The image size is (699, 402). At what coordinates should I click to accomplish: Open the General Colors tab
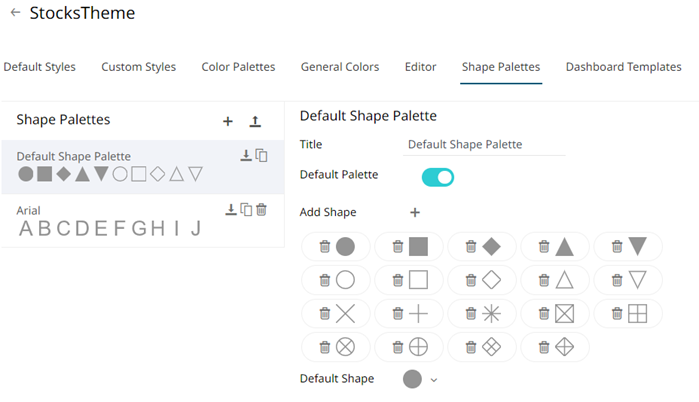[340, 67]
